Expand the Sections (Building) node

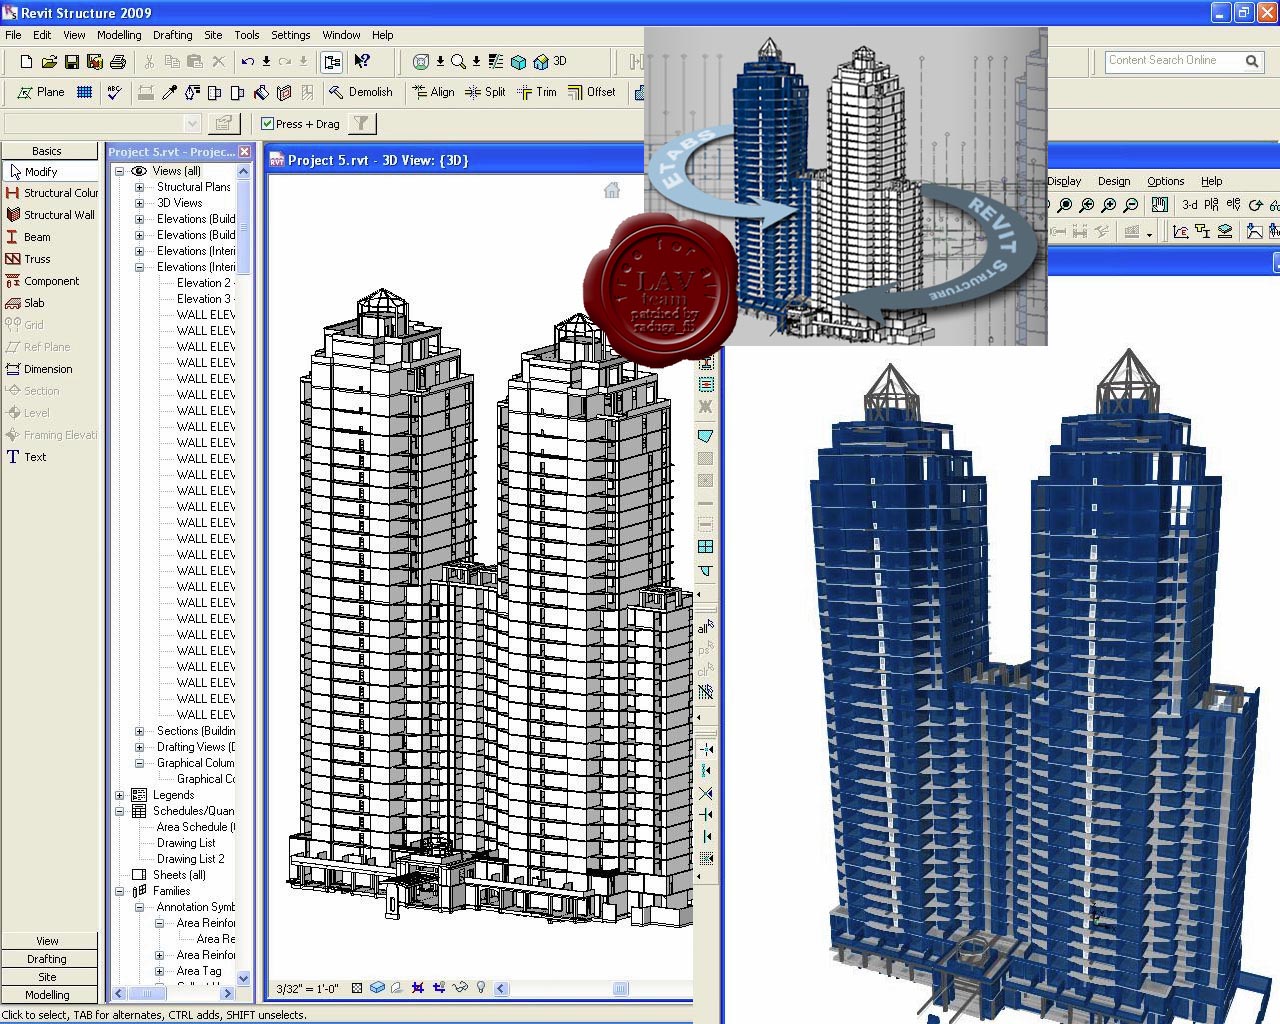click(x=140, y=731)
